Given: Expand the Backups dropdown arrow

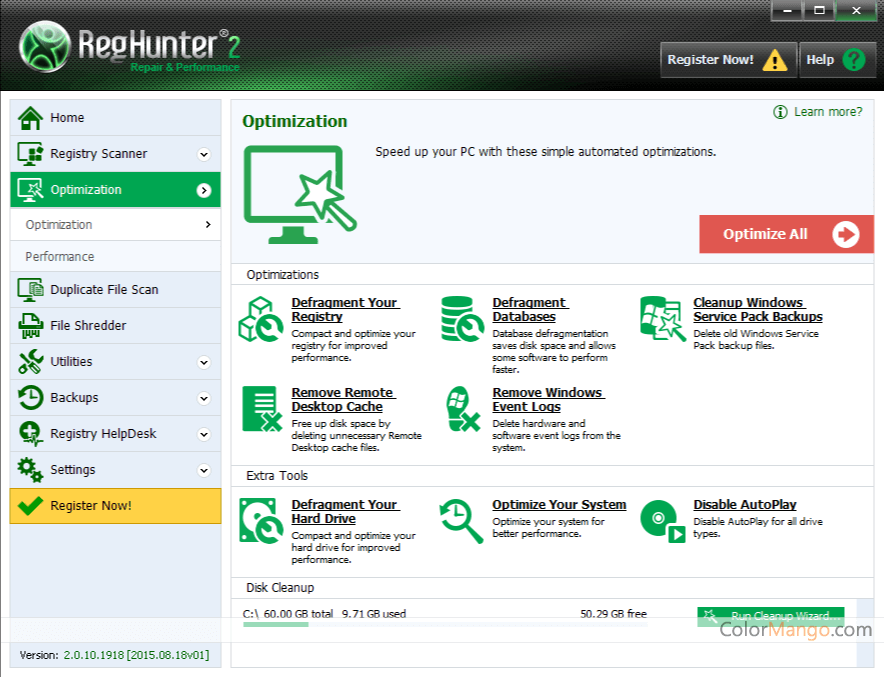Looking at the screenshot, I should click(x=204, y=399).
